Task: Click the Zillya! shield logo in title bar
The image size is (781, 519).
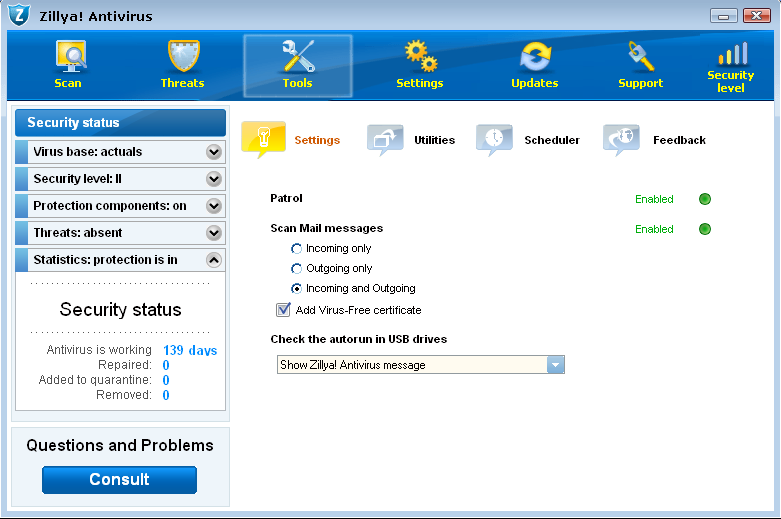Action: point(19,15)
